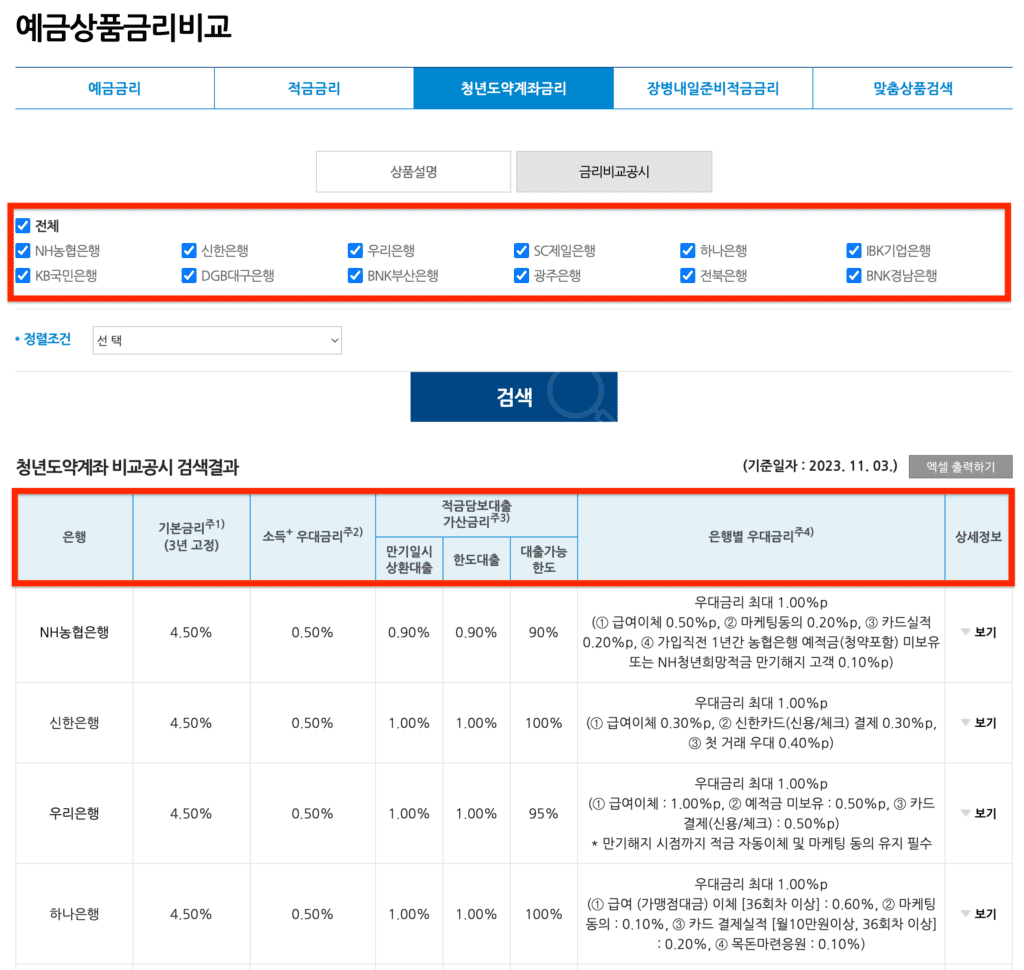This screenshot has width=1024, height=970.
Task: Toggle the SC제일은행 checkbox
Action: pyautogui.click(x=521, y=251)
